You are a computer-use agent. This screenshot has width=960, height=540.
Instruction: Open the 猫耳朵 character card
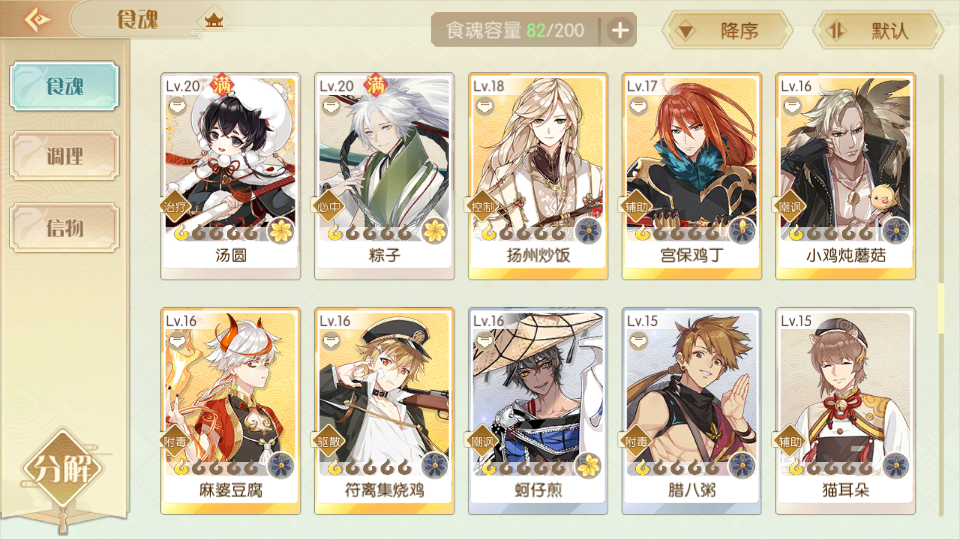pos(846,411)
